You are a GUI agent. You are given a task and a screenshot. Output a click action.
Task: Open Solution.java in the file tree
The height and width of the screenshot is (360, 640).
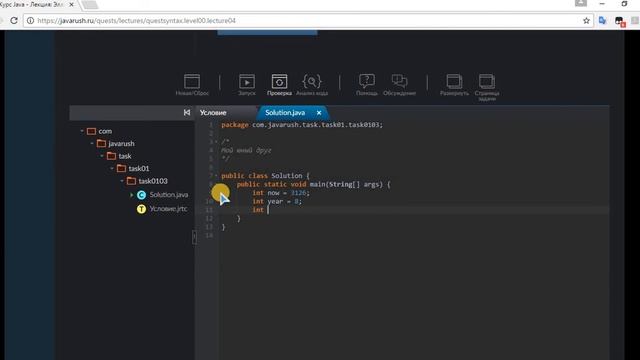[x=169, y=195]
